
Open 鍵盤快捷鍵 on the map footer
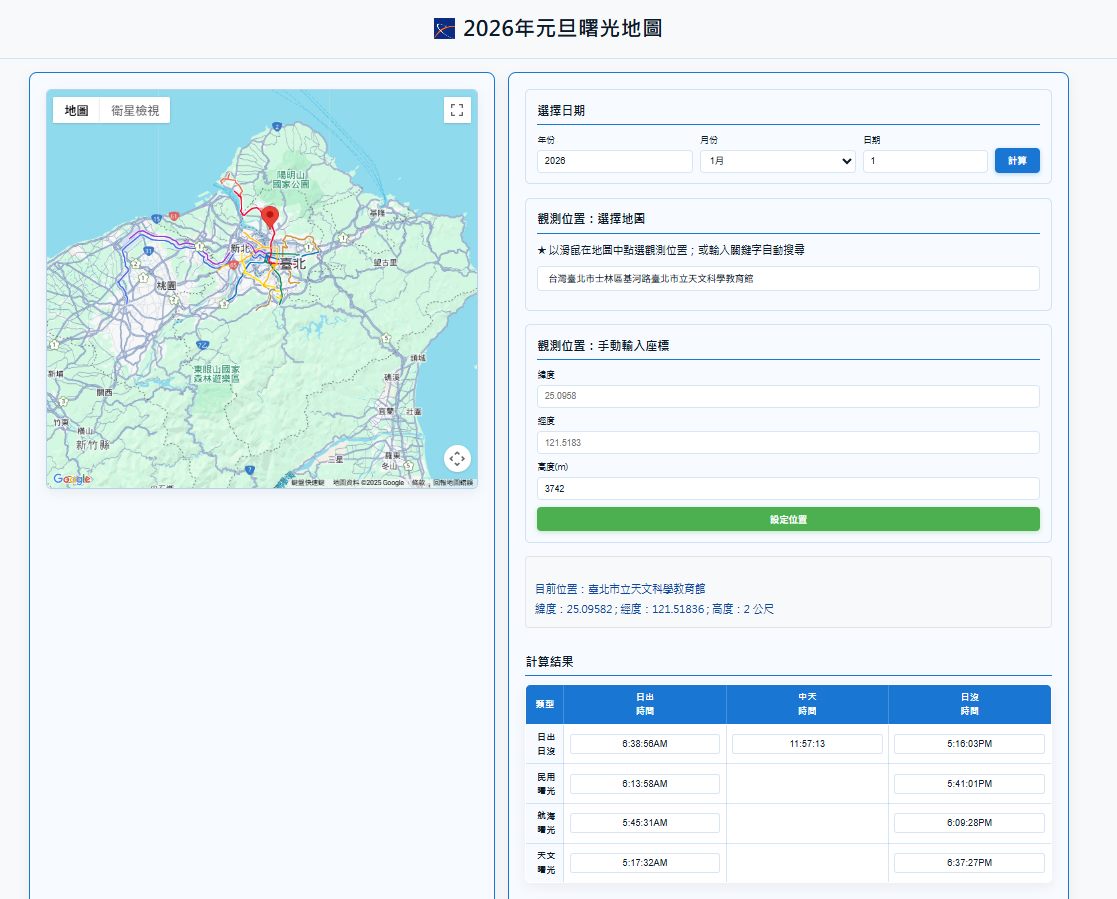(x=308, y=483)
